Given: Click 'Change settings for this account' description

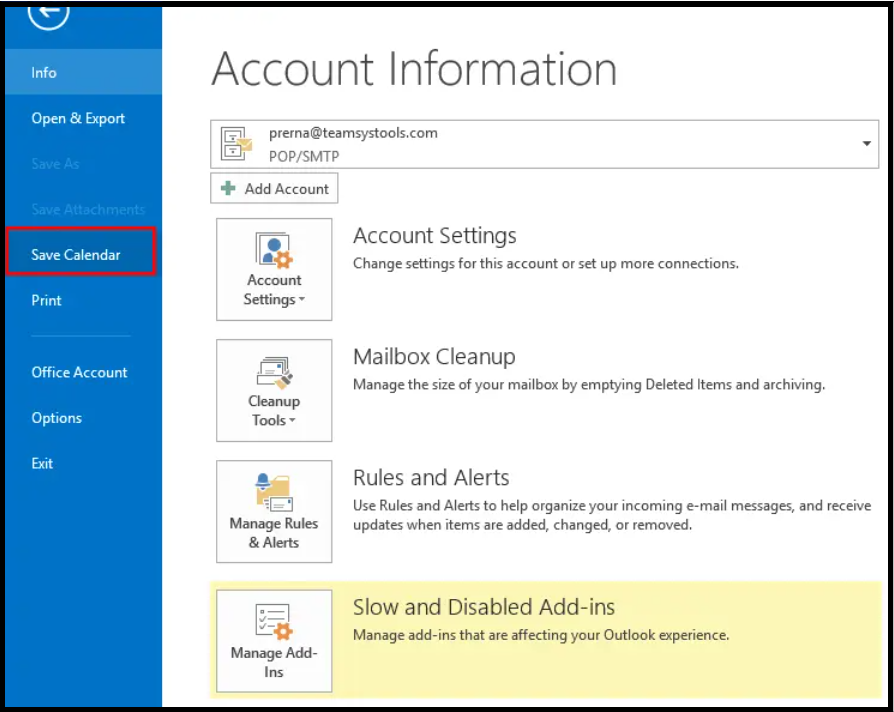Looking at the screenshot, I should (x=546, y=263).
